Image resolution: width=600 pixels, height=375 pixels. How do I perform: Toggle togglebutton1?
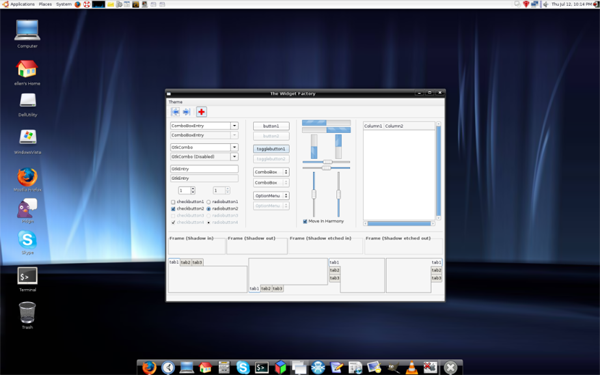pyautogui.click(x=271, y=148)
